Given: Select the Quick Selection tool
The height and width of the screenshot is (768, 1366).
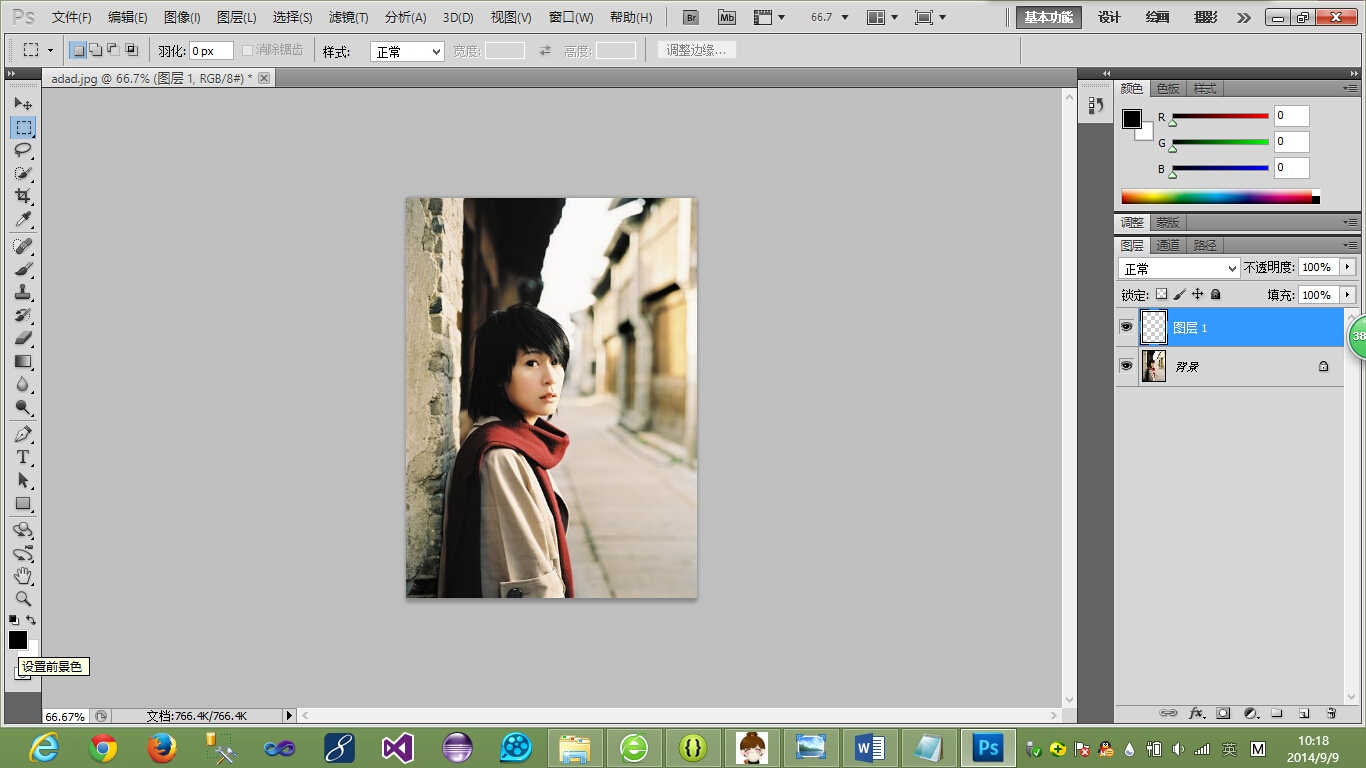Looking at the screenshot, I should (23, 173).
